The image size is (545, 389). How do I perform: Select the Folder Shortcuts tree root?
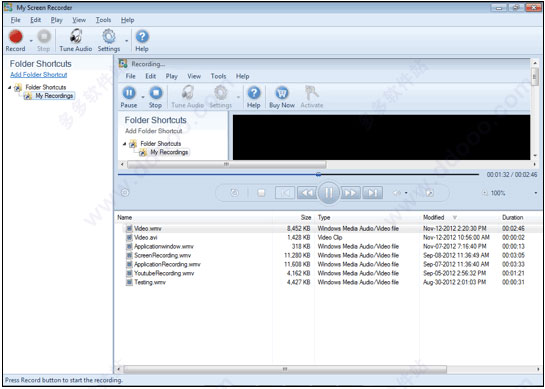pos(46,87)
